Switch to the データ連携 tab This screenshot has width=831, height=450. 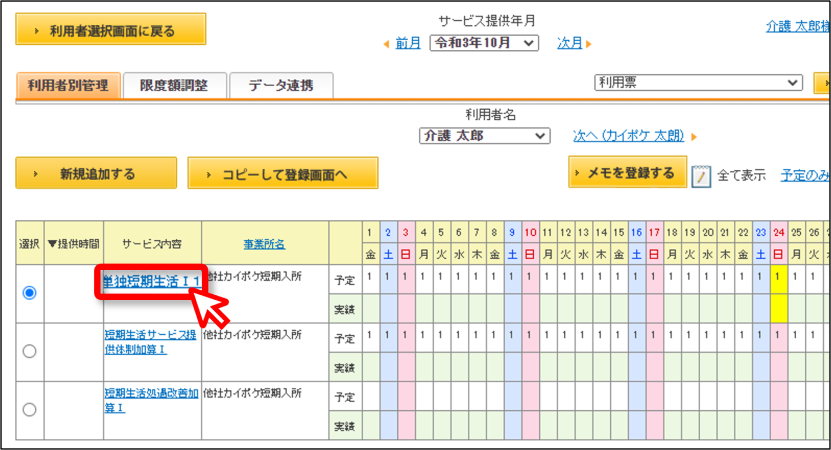(281, 85)
